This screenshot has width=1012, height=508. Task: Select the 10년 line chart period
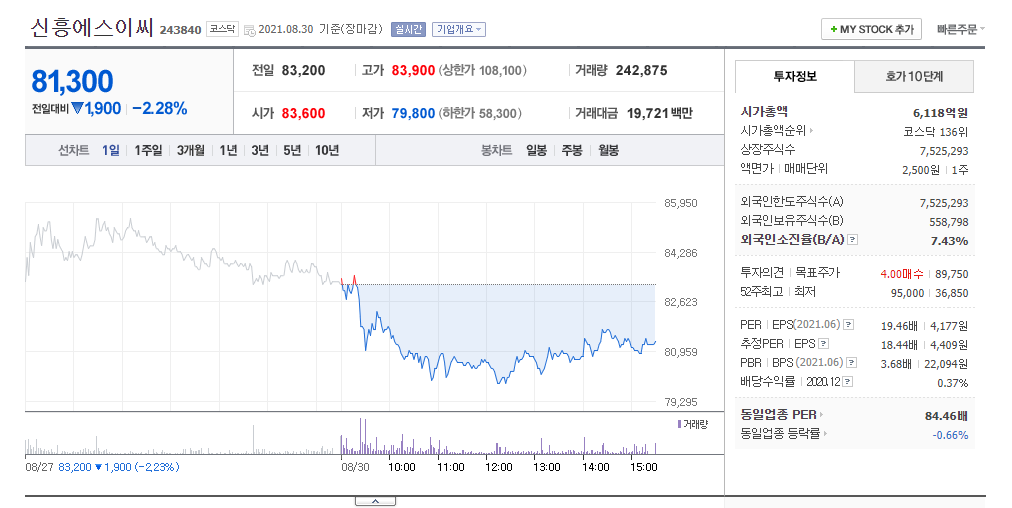pos(327,150)
